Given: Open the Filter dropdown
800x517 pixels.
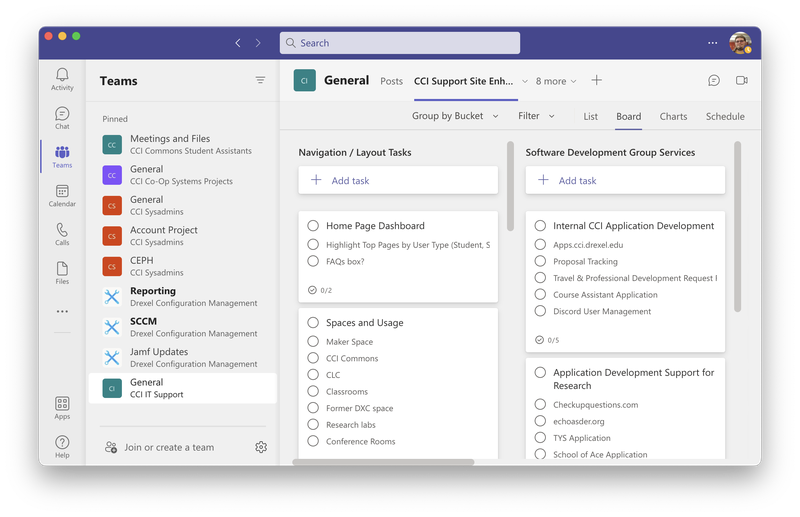Looking at the screenshot, I should 536,116.
